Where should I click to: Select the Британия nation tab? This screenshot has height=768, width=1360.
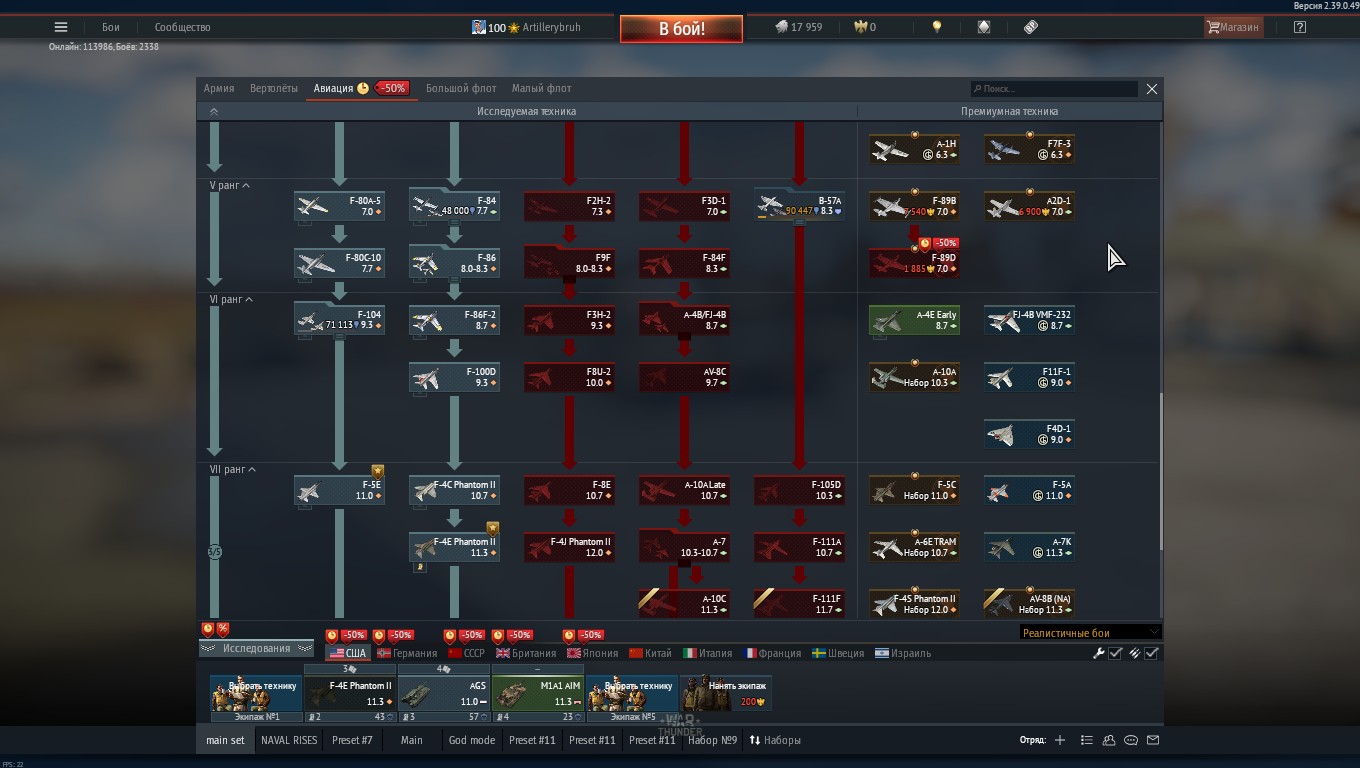point(526,653)
